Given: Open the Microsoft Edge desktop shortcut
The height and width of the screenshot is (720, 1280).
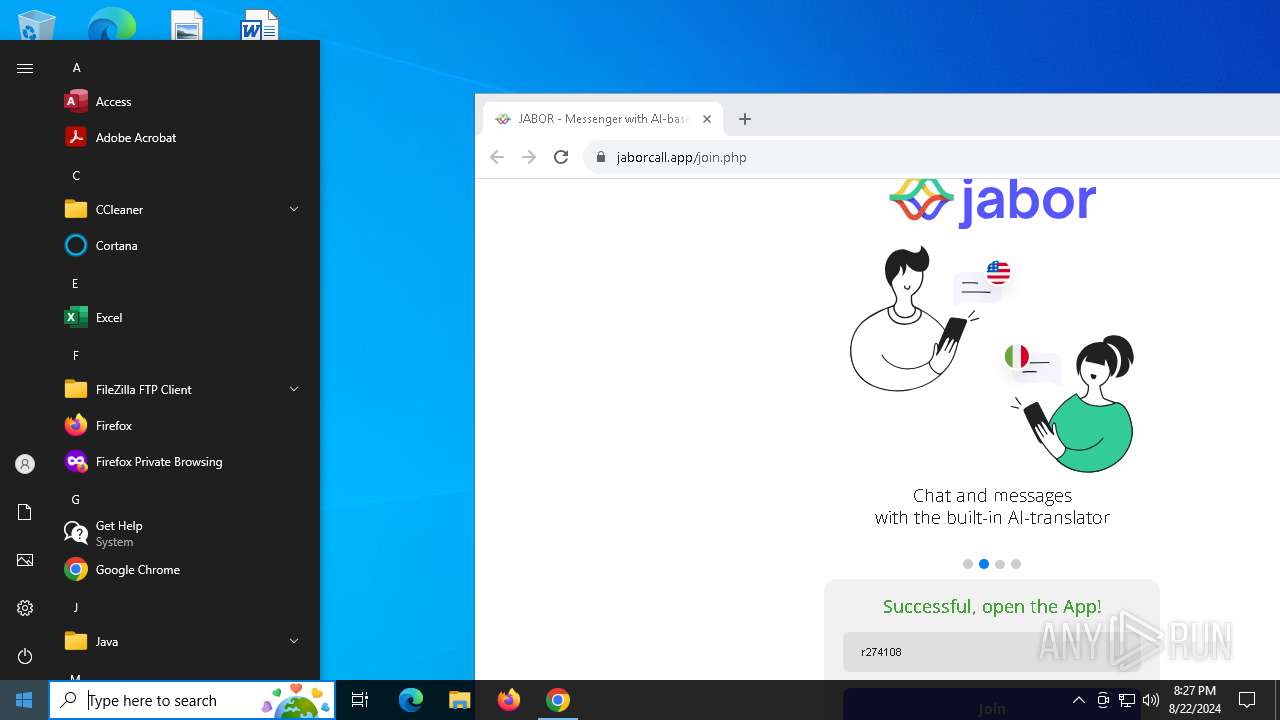Looking at the screenshot, I should click(x=111, y=25).
